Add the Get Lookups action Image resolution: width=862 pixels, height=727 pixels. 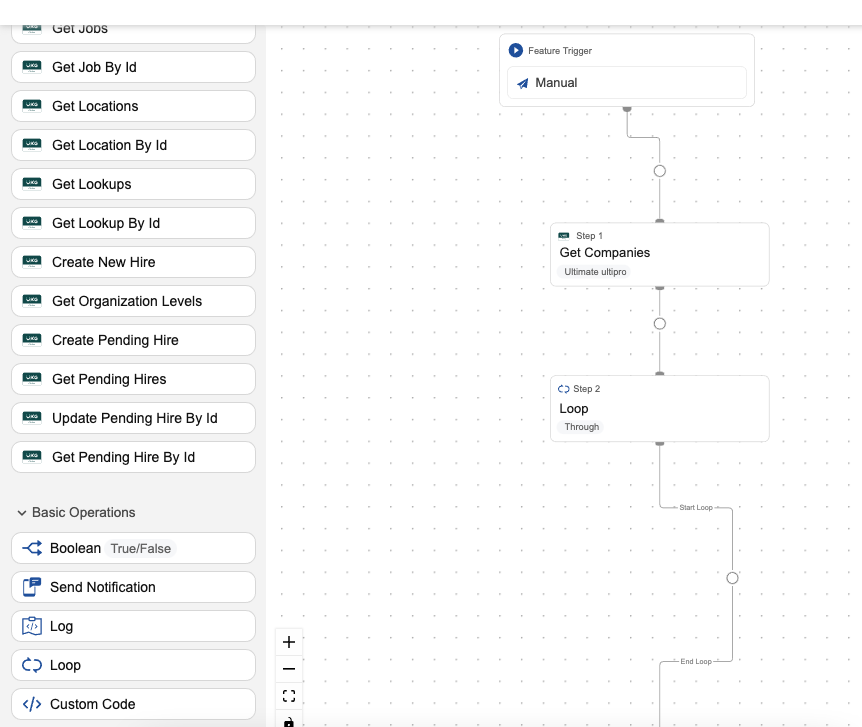tap(134, 184)
